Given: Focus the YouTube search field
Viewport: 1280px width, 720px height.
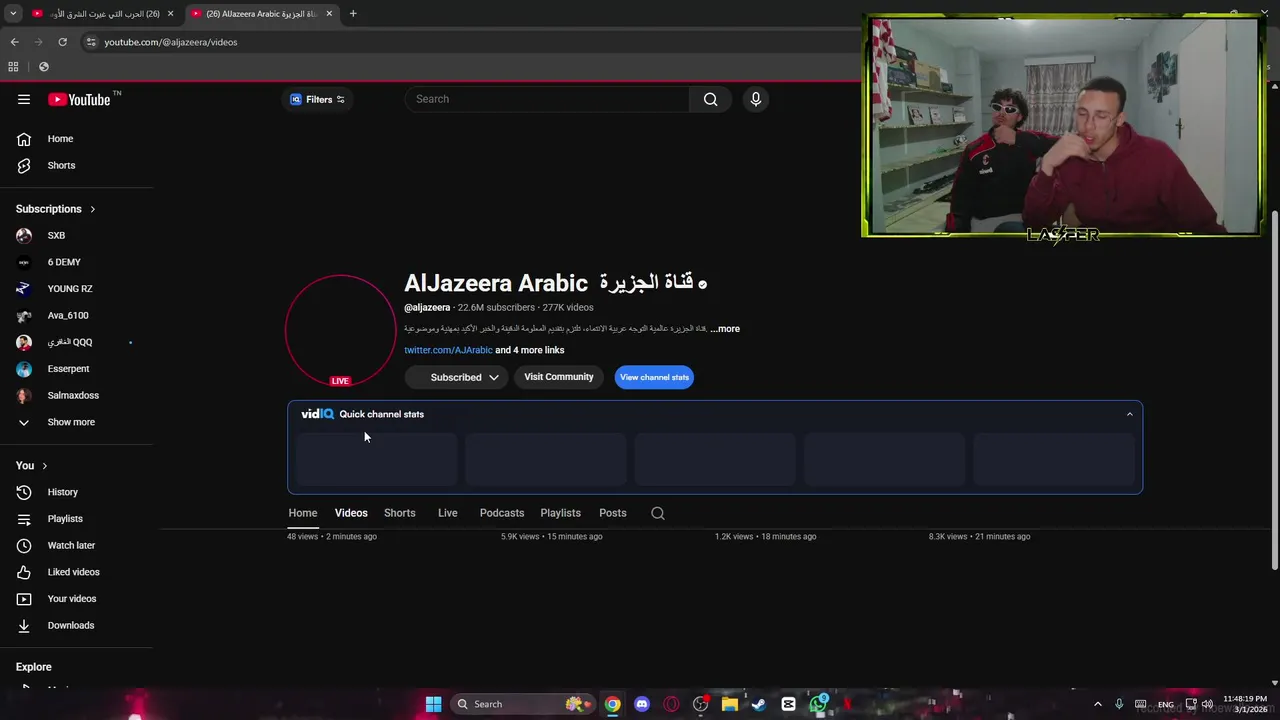Looking at the screenshot, I should pyautogui.click(x=548, y=99).
